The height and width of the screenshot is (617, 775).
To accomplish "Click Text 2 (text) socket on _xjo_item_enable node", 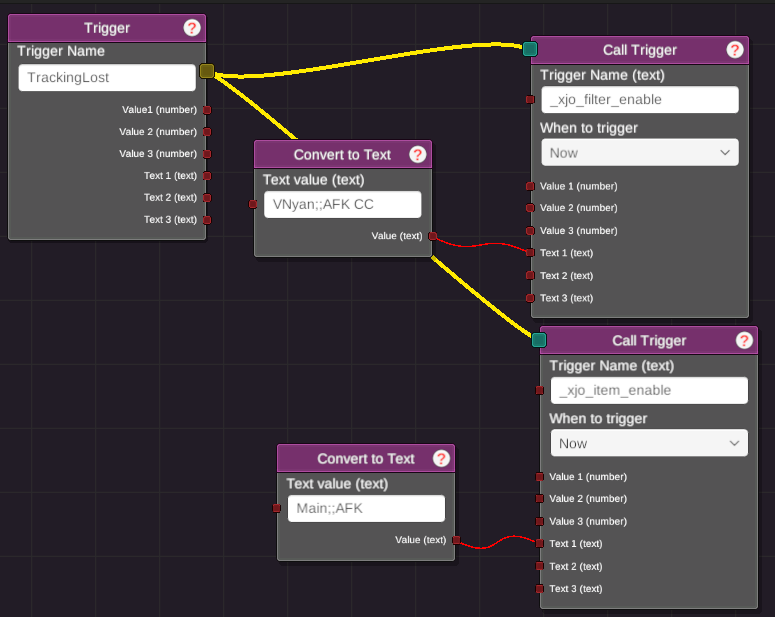I will click(540, 566).
